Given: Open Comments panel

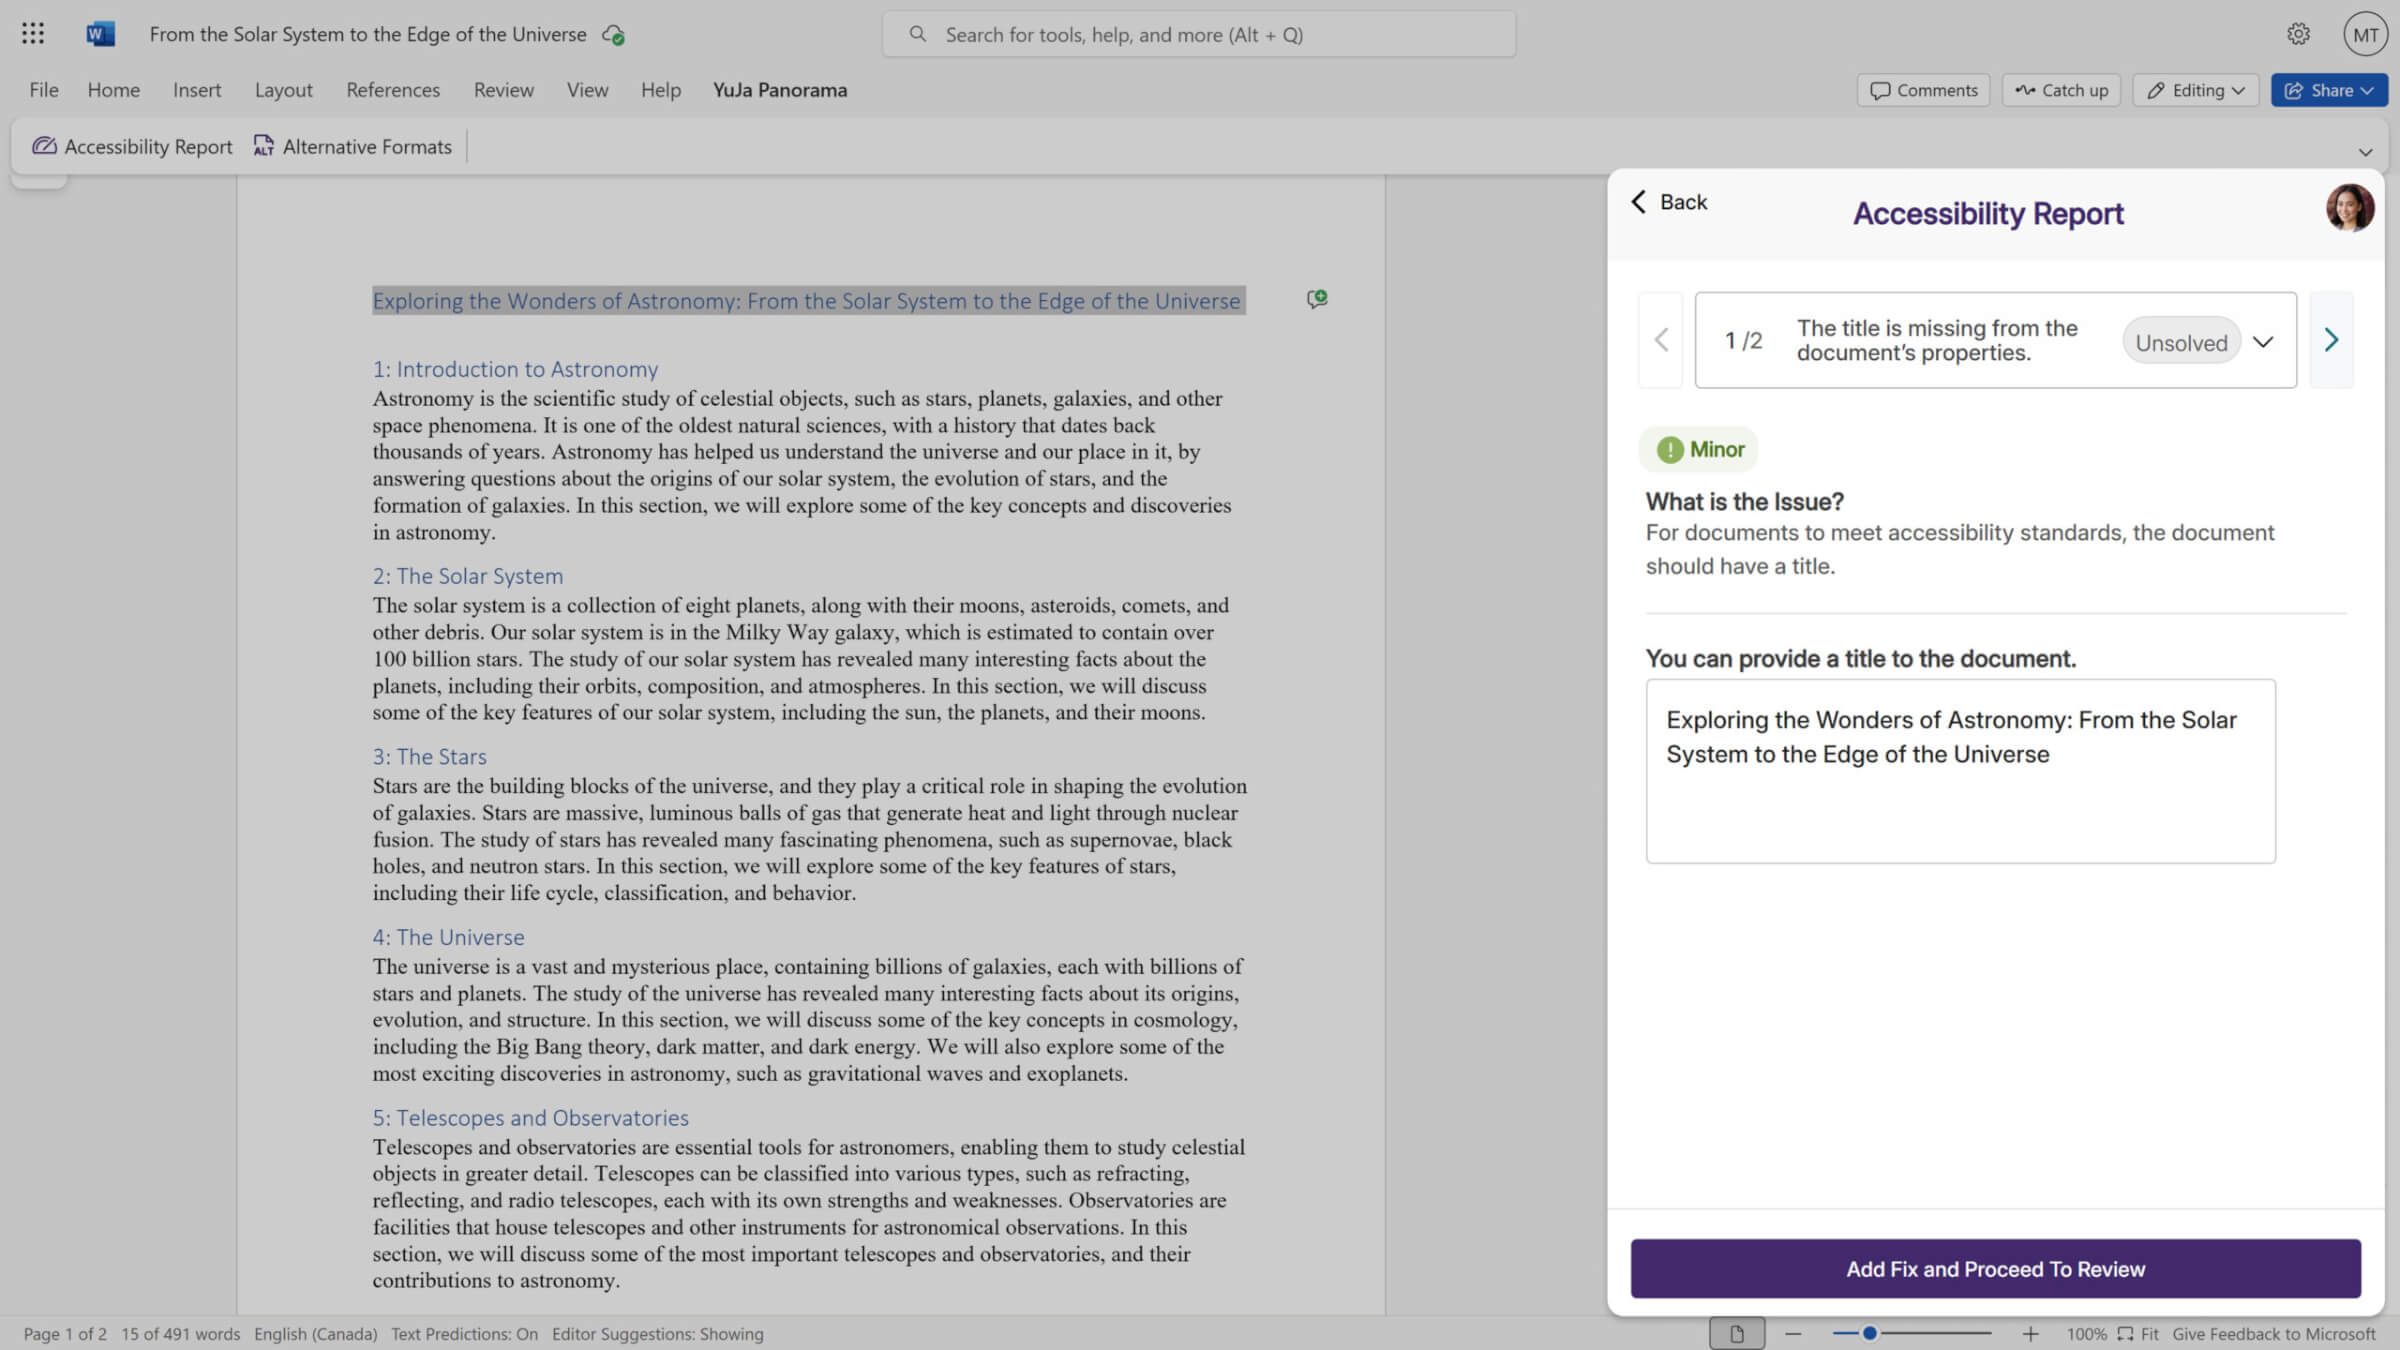Looking at the screenshot, I should [x=1922, y=89].
